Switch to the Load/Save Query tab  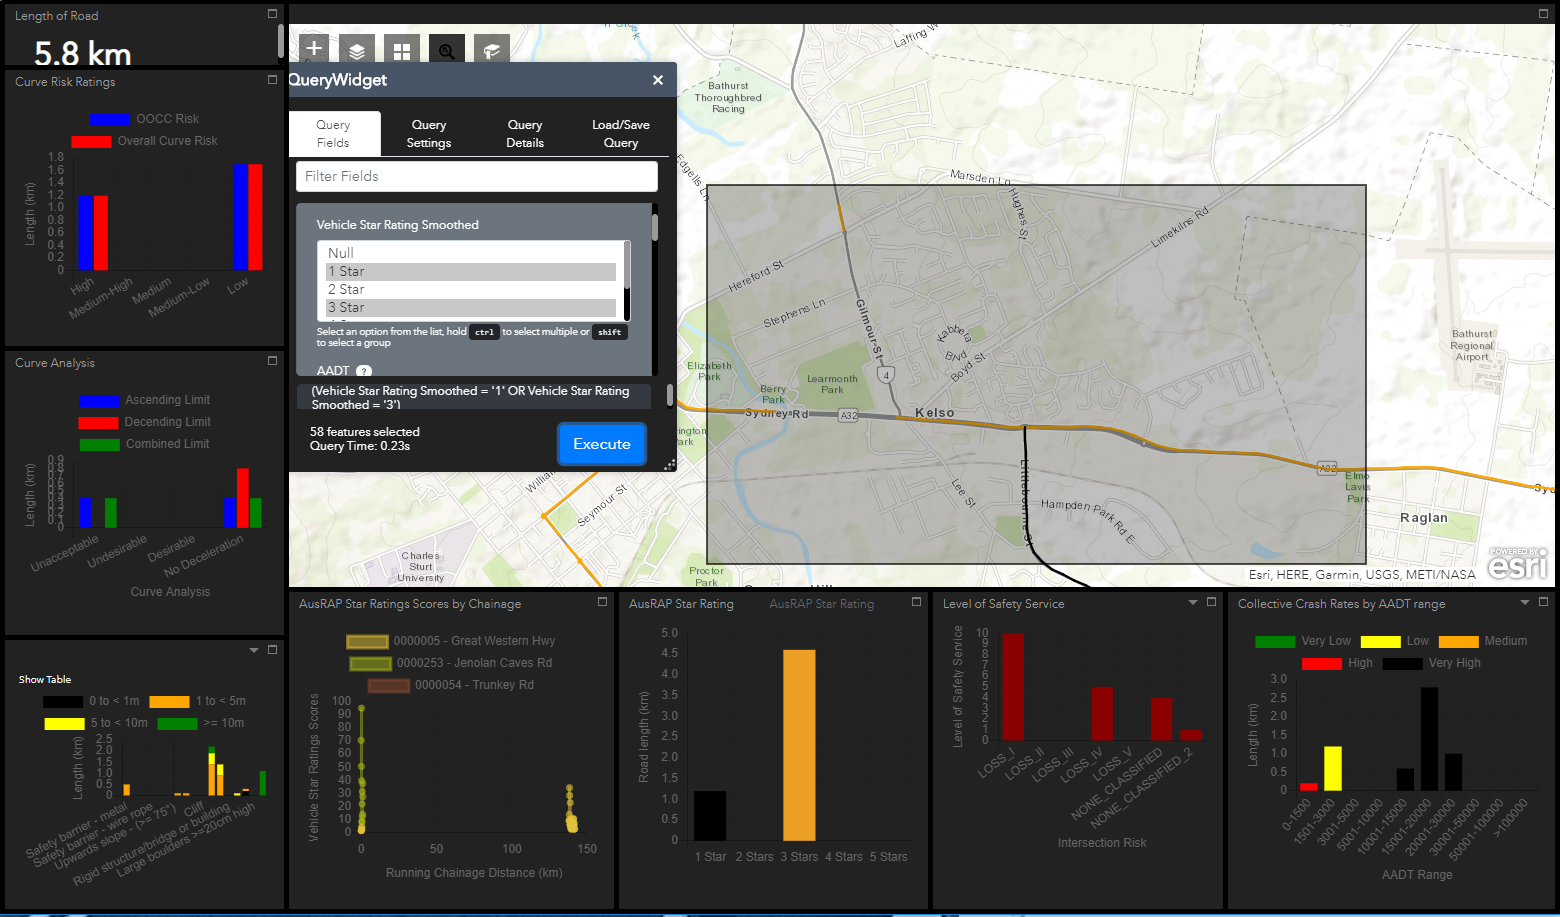[621, 134]
